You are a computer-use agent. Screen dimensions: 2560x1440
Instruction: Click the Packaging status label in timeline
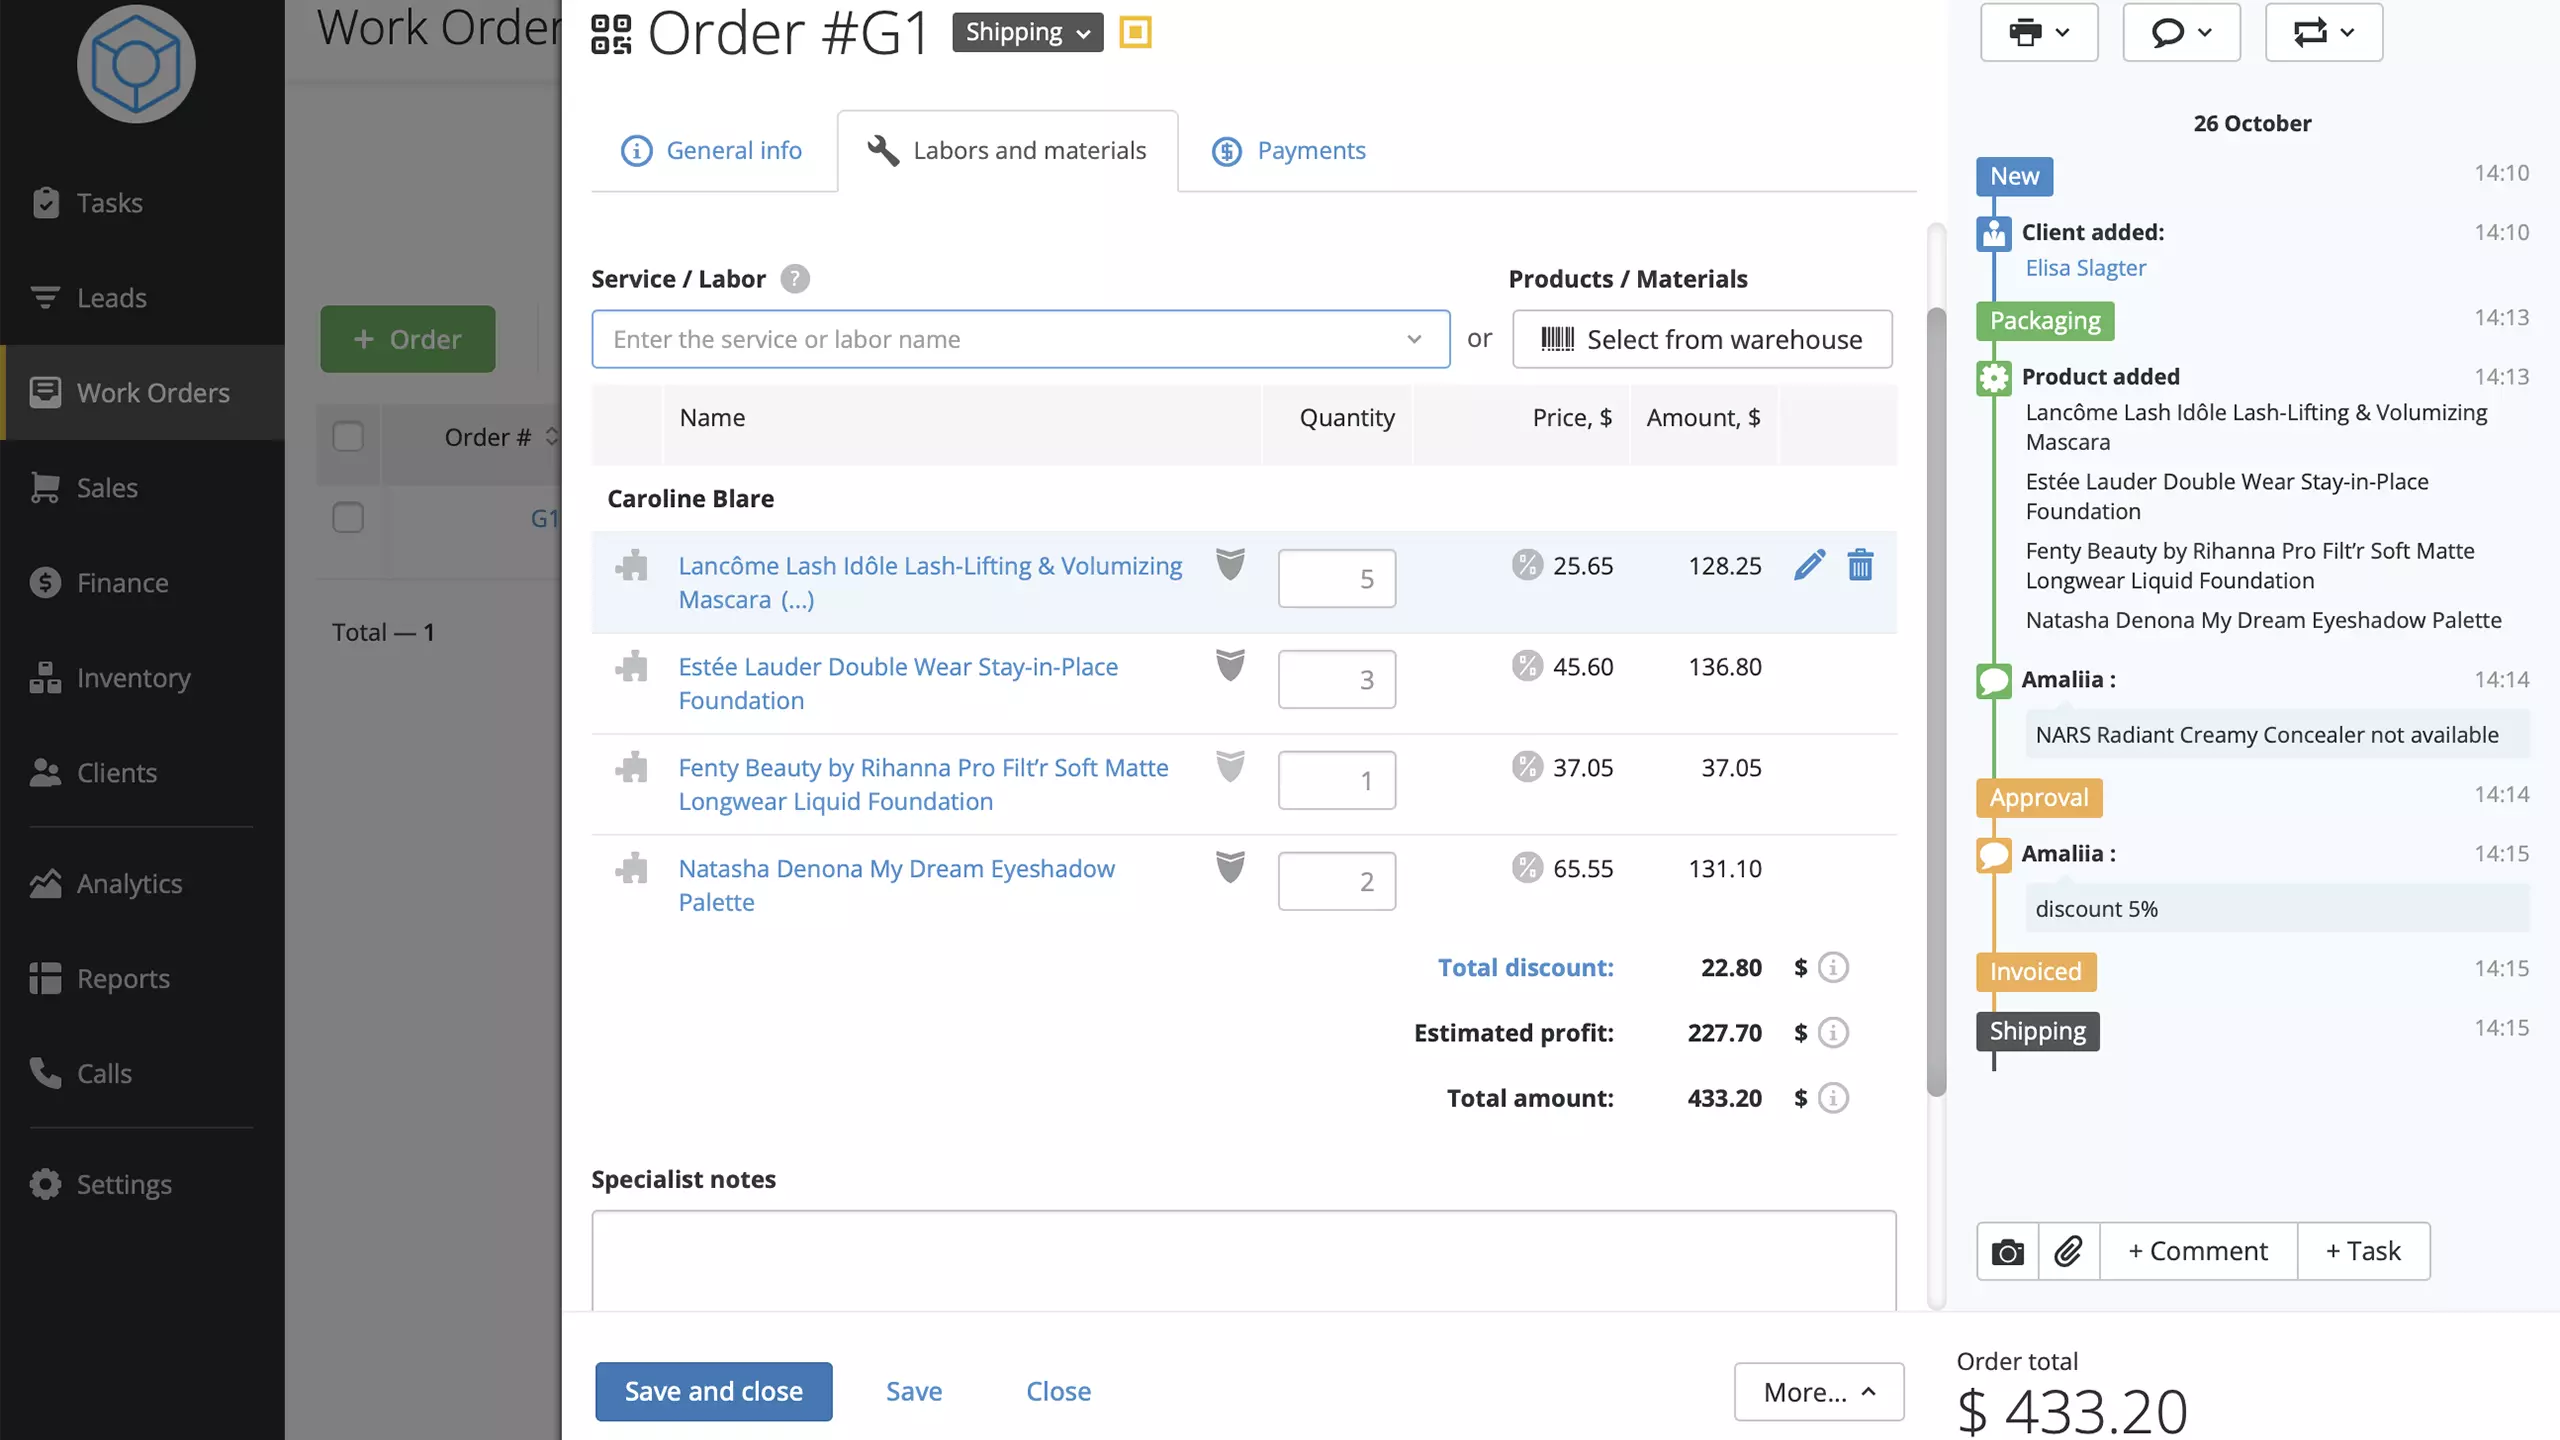point(2045,321)
